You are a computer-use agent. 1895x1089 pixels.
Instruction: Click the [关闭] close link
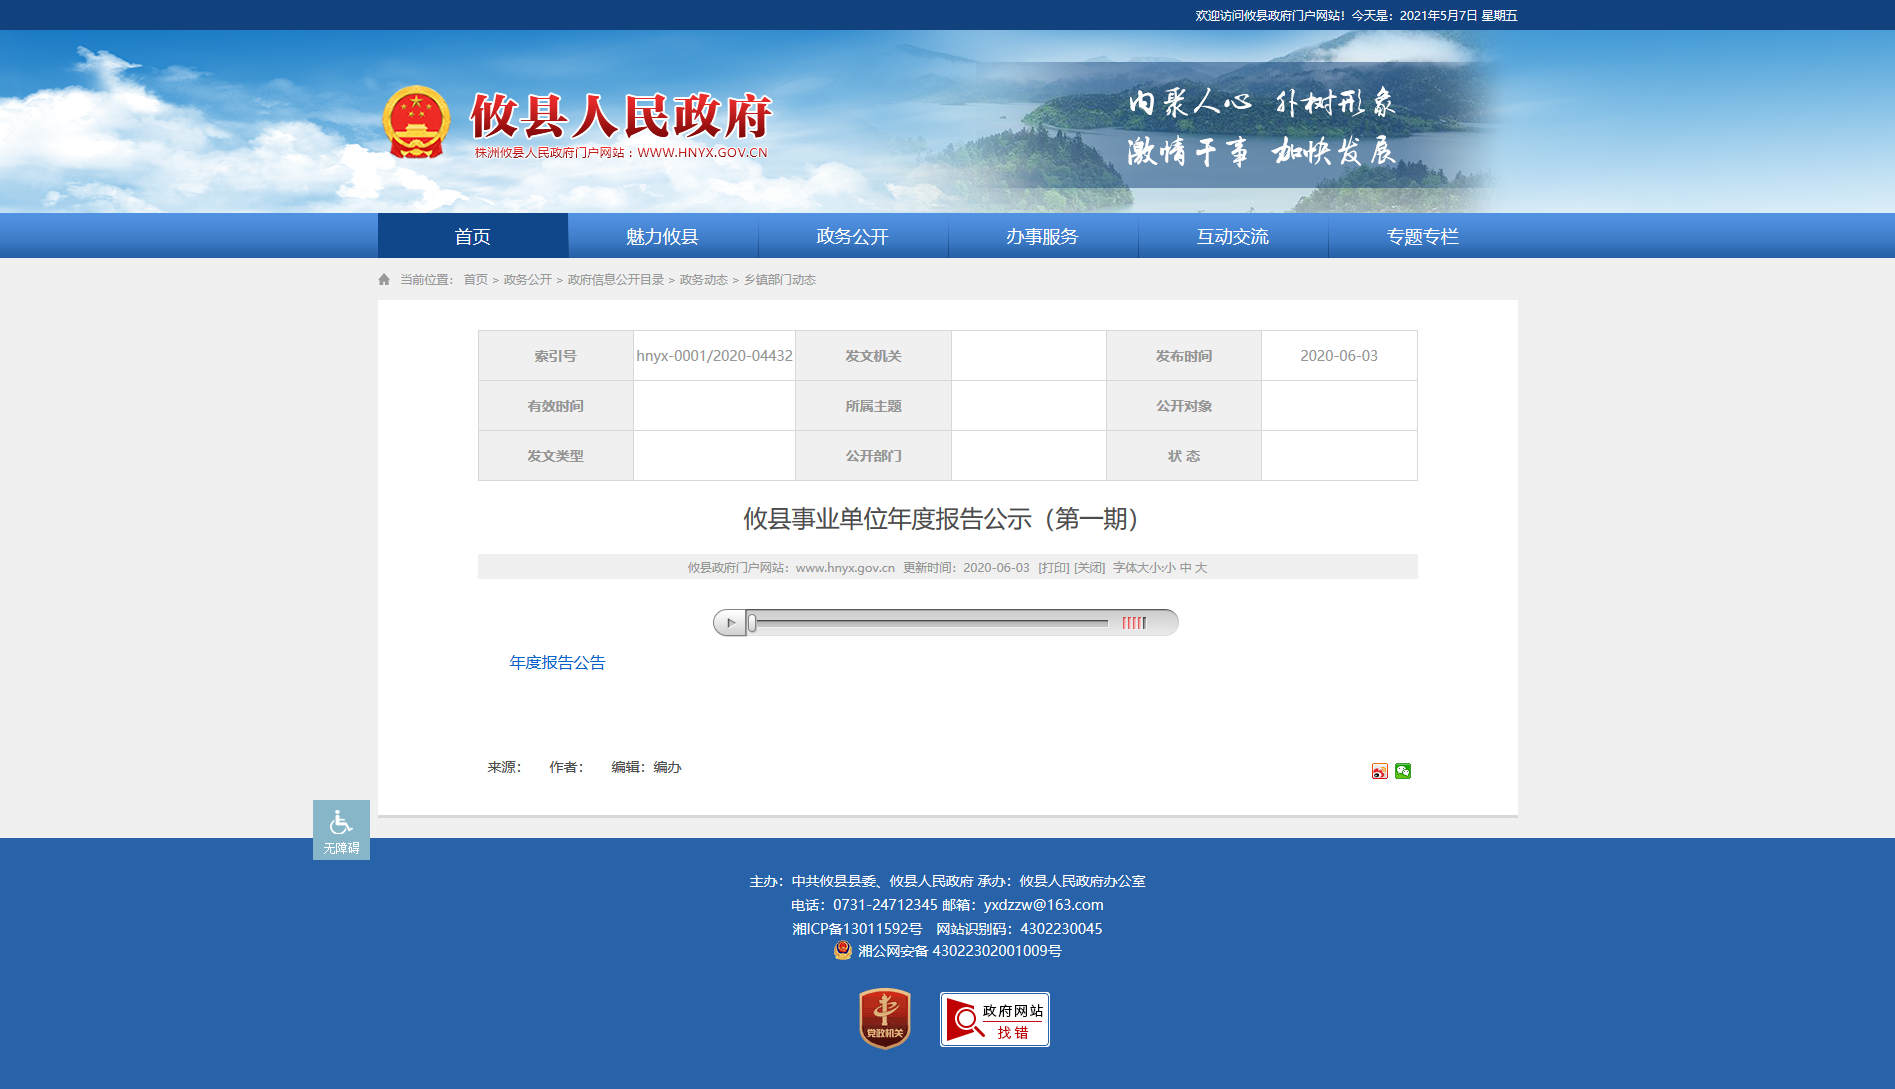point(1090,568)
